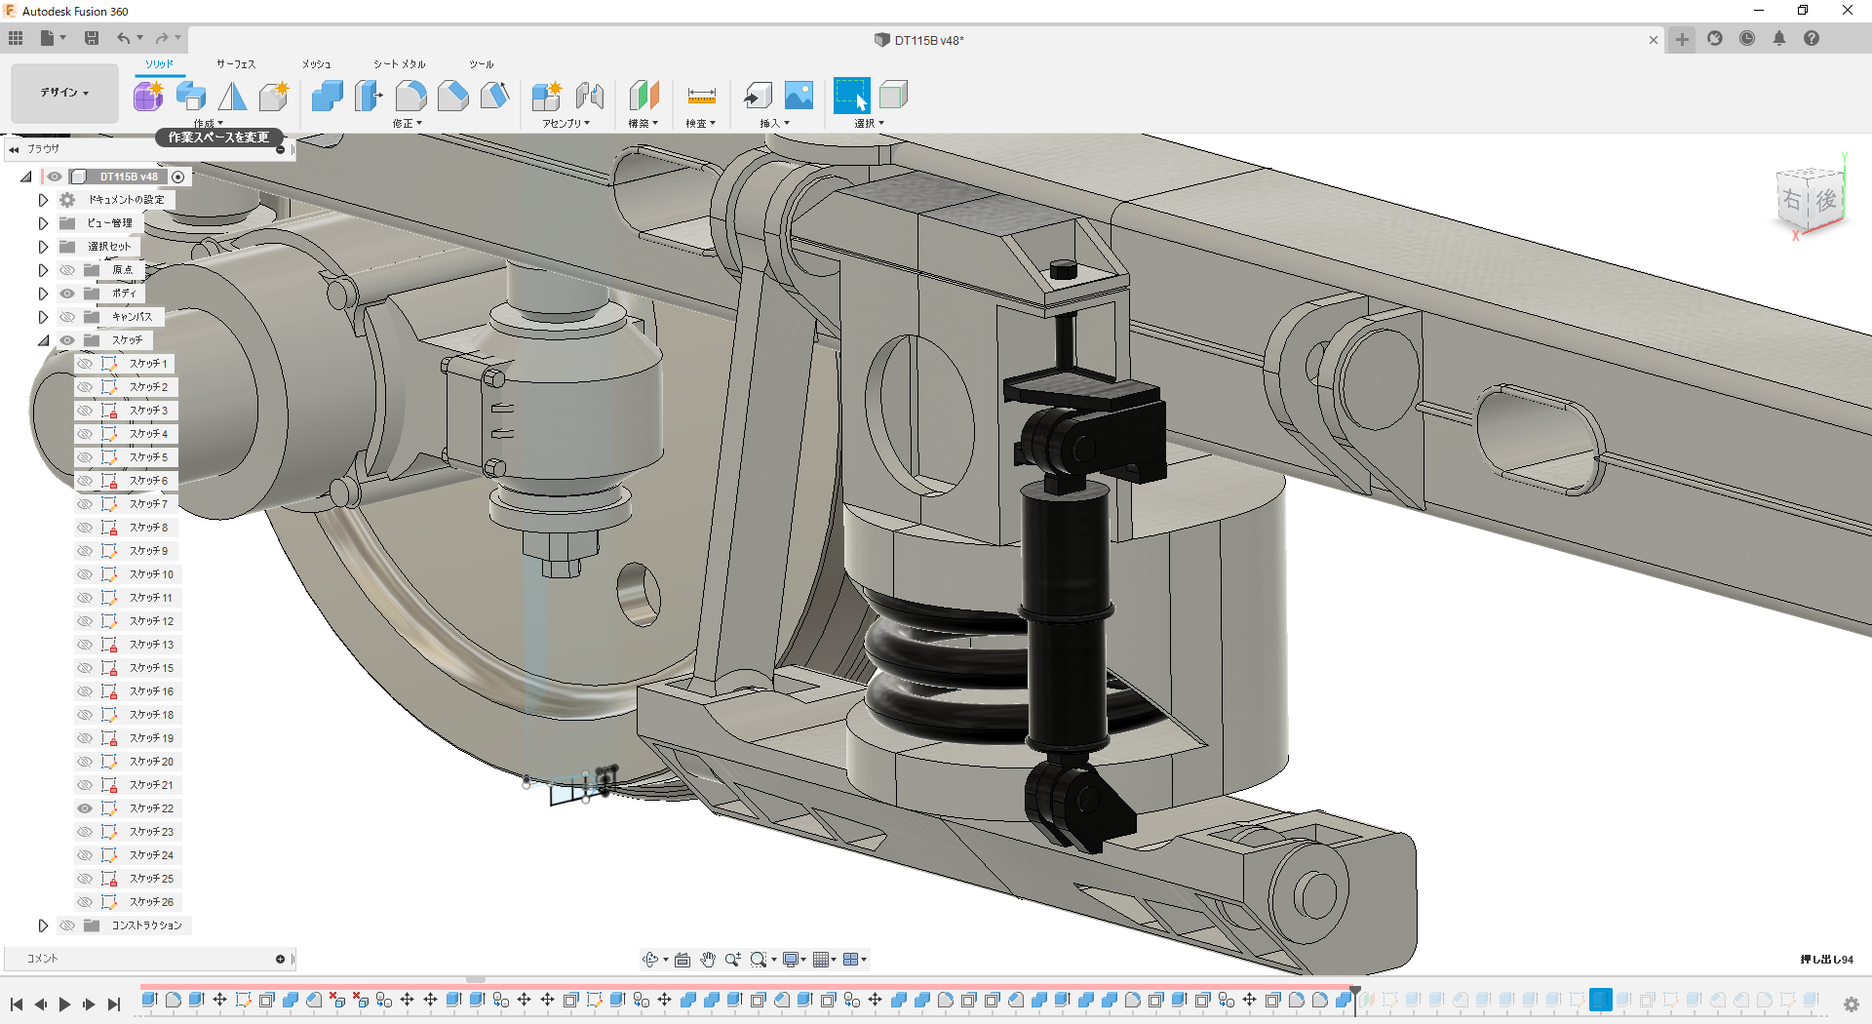
Task: Hide スケッチ22 using its eye icon
Action: (x=85, y=808)
